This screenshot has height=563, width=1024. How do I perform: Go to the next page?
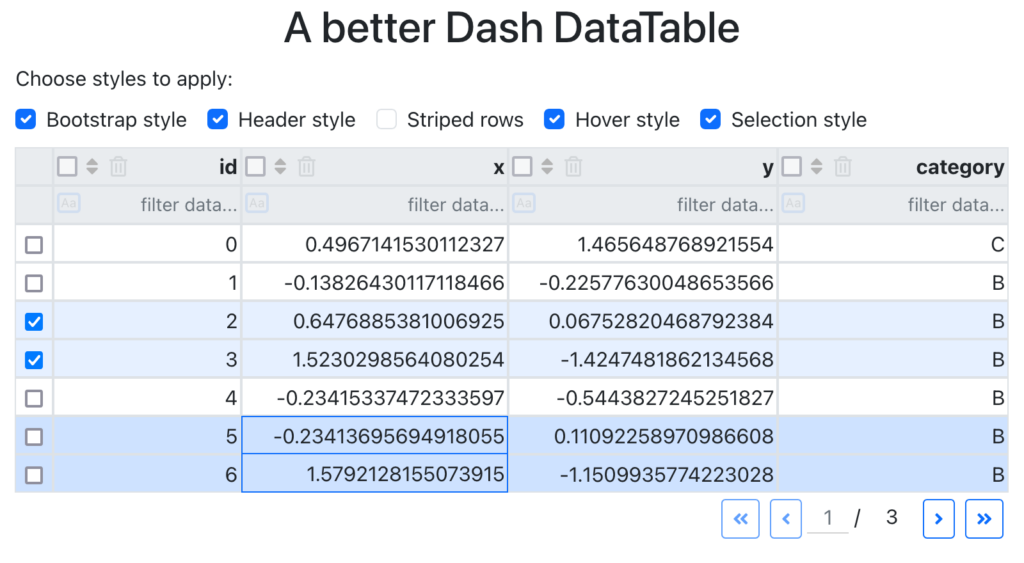pyautogui.click(x=938, y=519)
